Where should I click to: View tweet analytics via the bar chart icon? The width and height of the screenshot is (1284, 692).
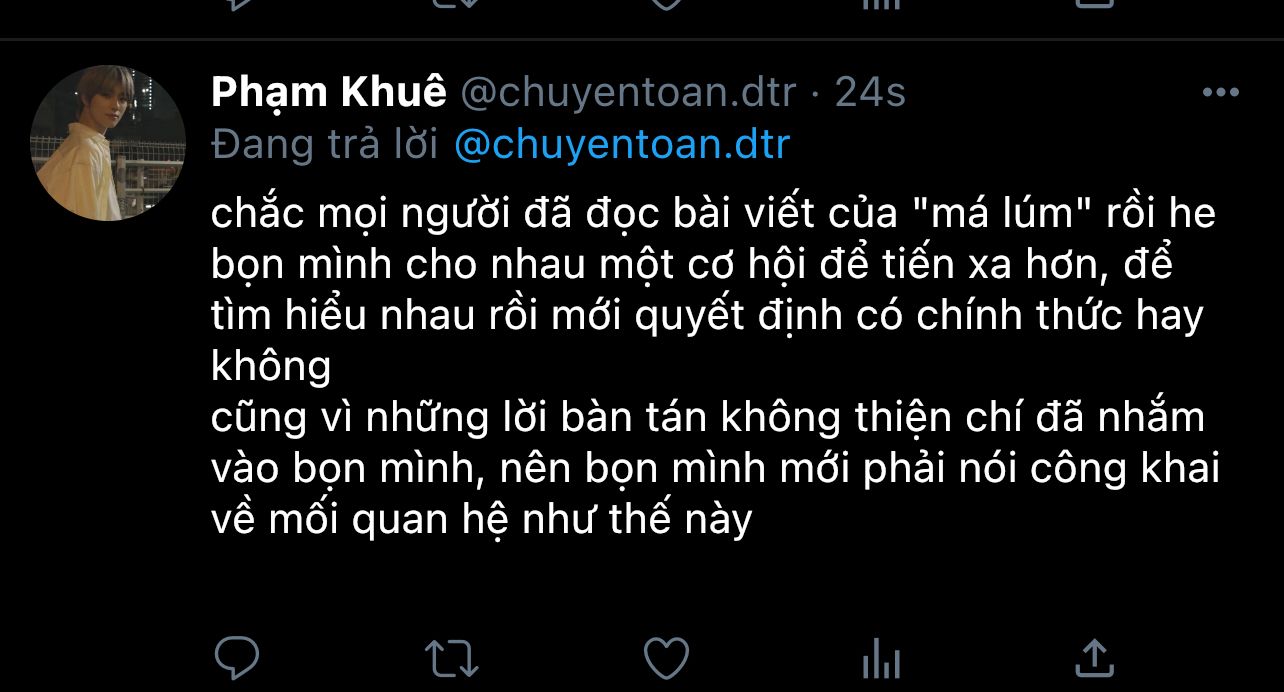tap(881, 660)
